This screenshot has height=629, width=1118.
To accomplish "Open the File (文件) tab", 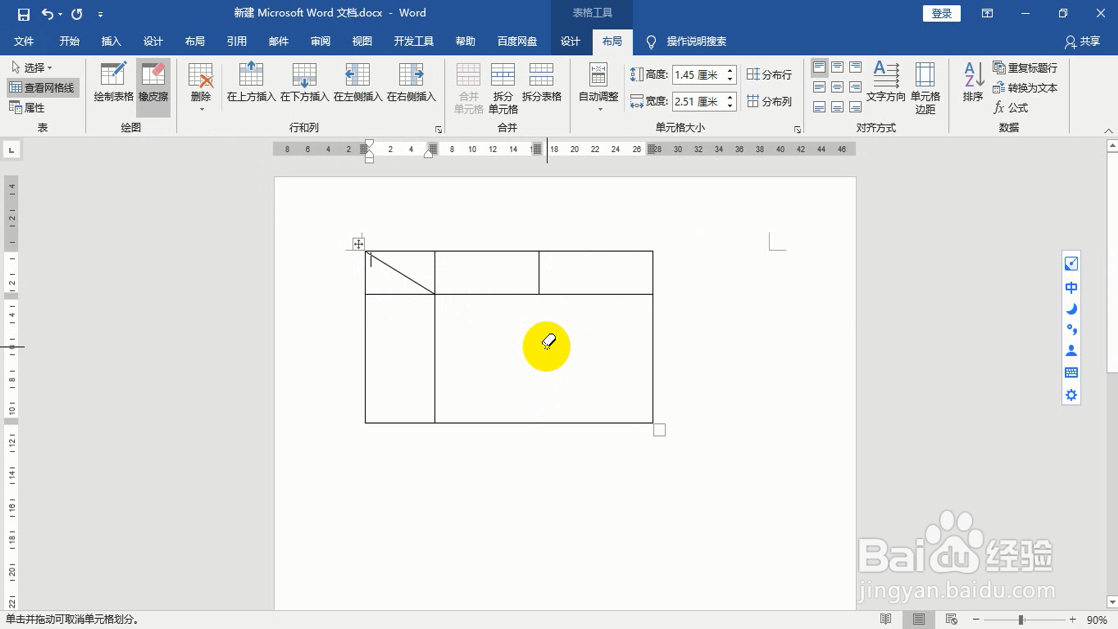I will click(x=24, y=41).
